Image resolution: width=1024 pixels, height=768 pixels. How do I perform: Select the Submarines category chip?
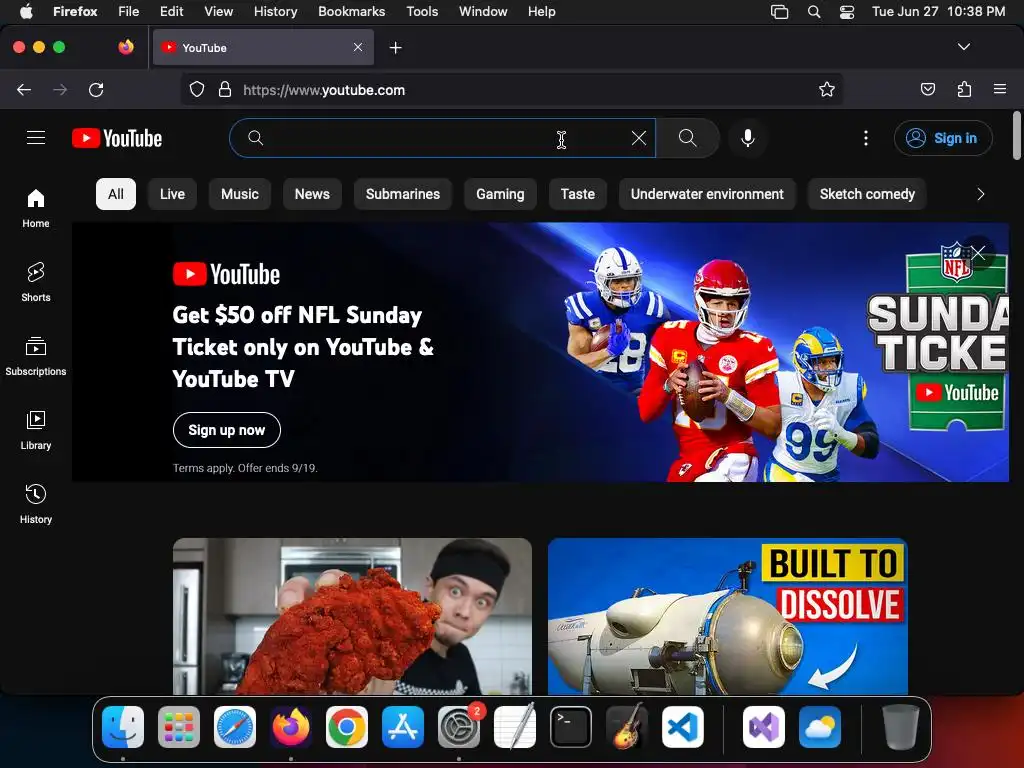(403, 194)
